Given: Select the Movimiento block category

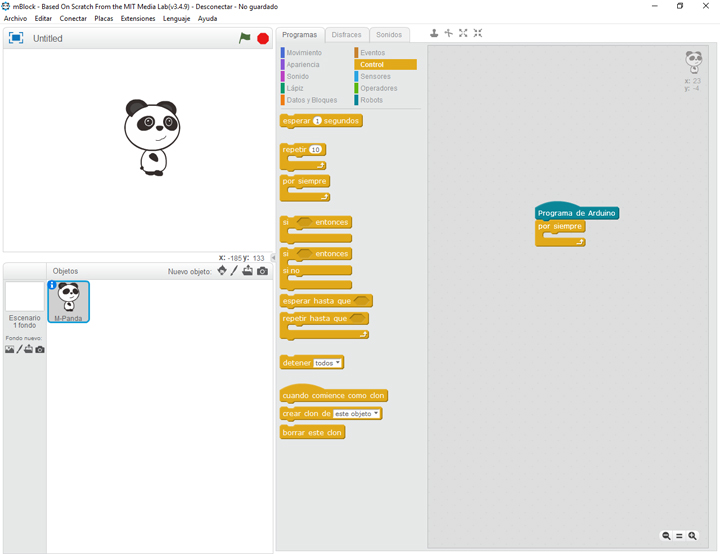Looking at the screenshot, I should click(303, 52).
